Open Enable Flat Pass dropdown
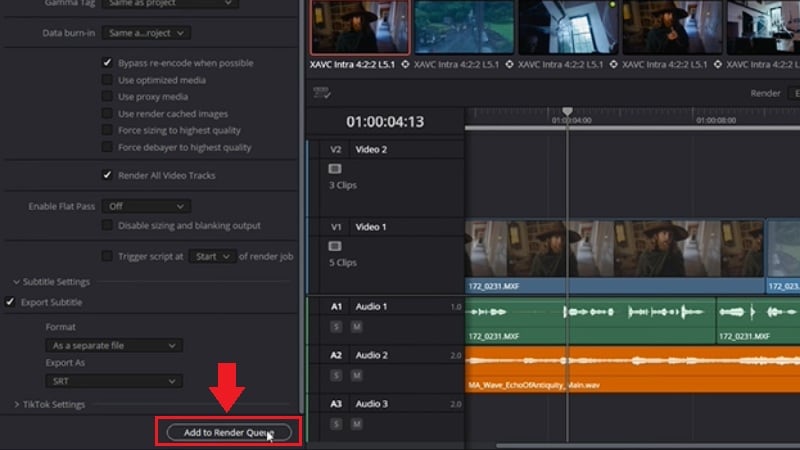 click(146, 206)
